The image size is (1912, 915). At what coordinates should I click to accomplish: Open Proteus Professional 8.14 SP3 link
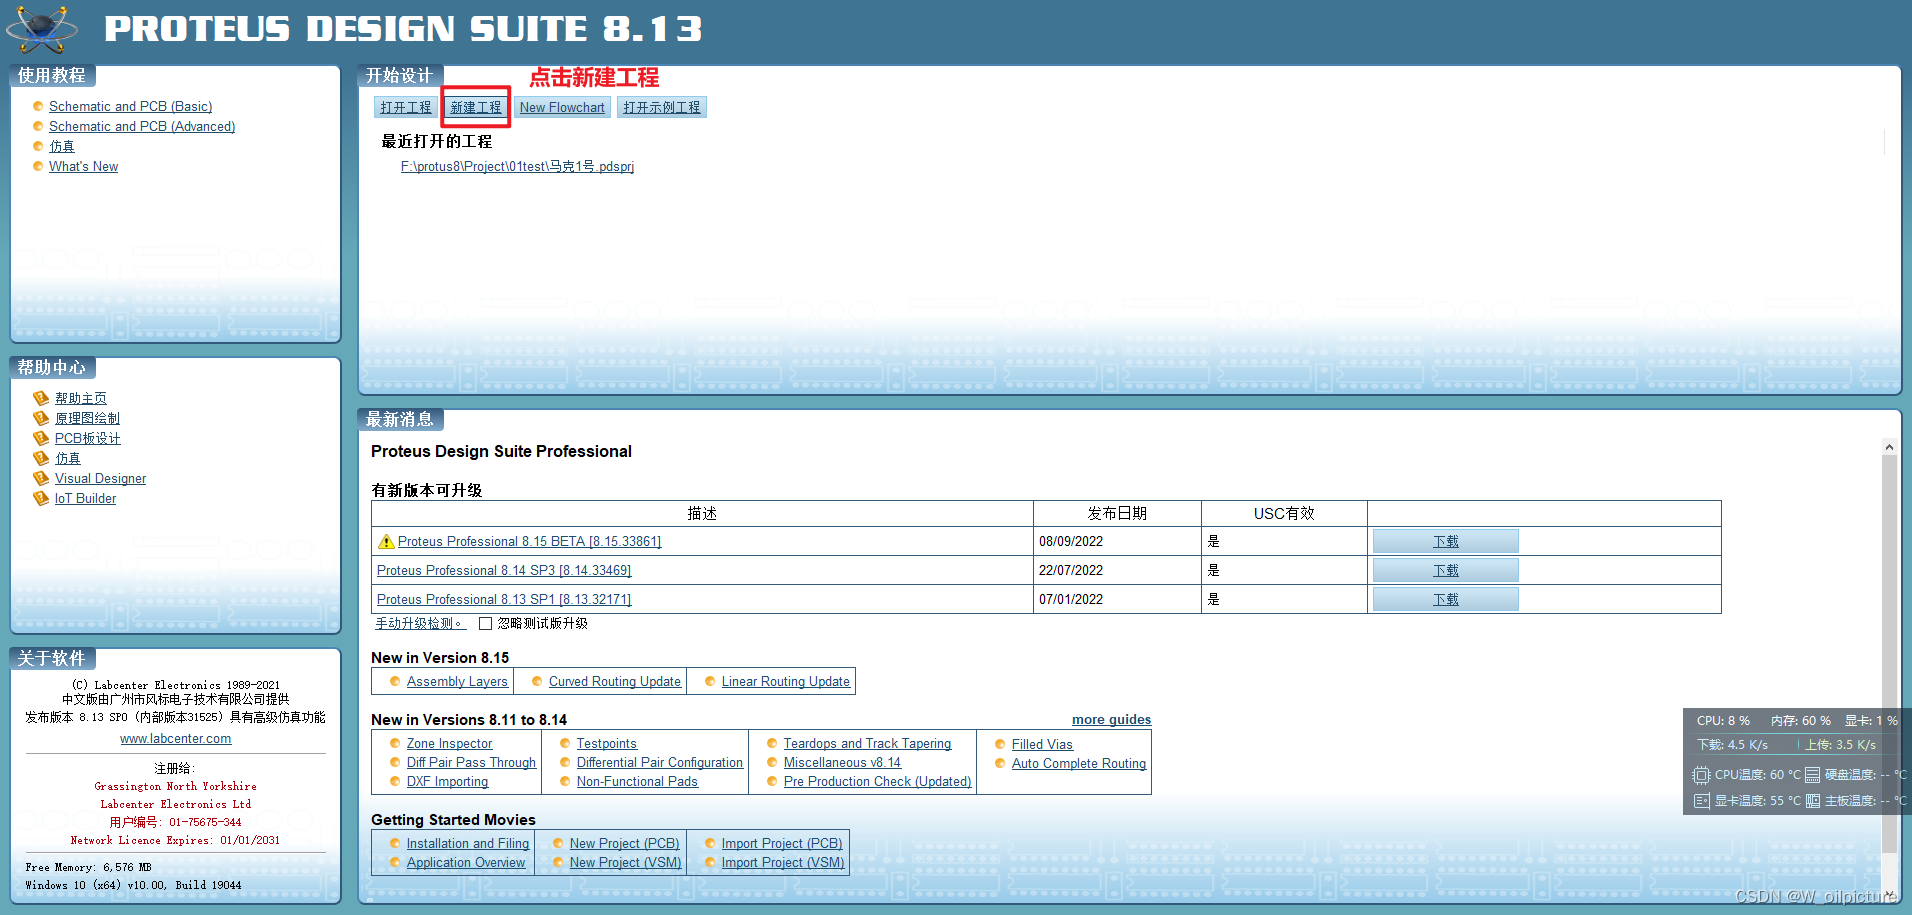coord(504,570)
